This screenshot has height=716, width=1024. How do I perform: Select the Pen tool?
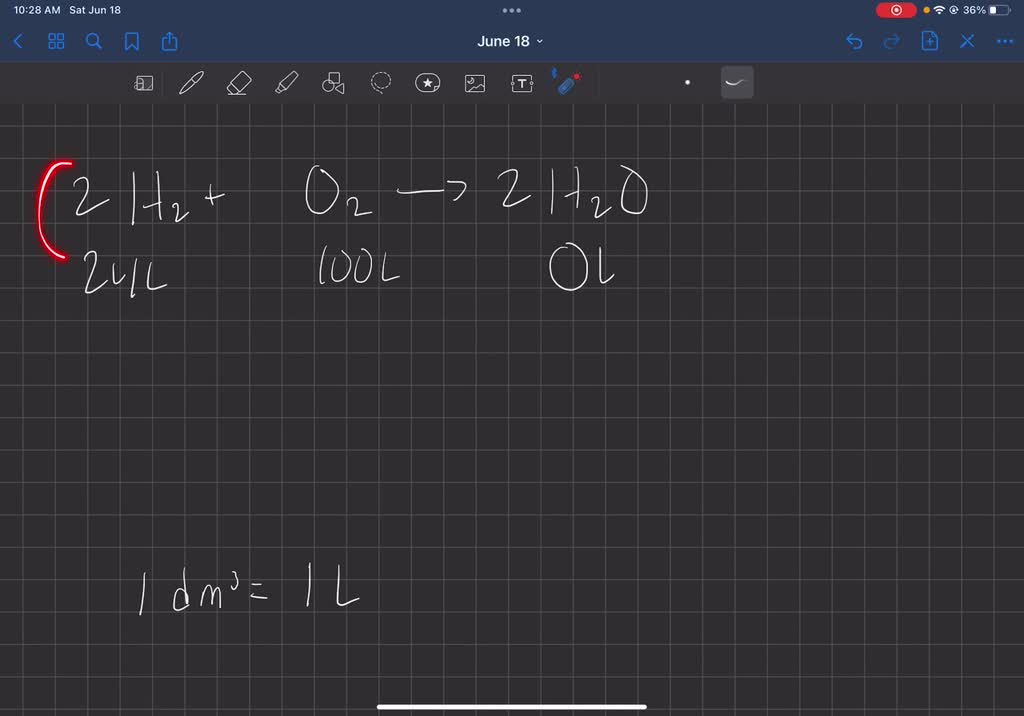click(x=190, y=83)
